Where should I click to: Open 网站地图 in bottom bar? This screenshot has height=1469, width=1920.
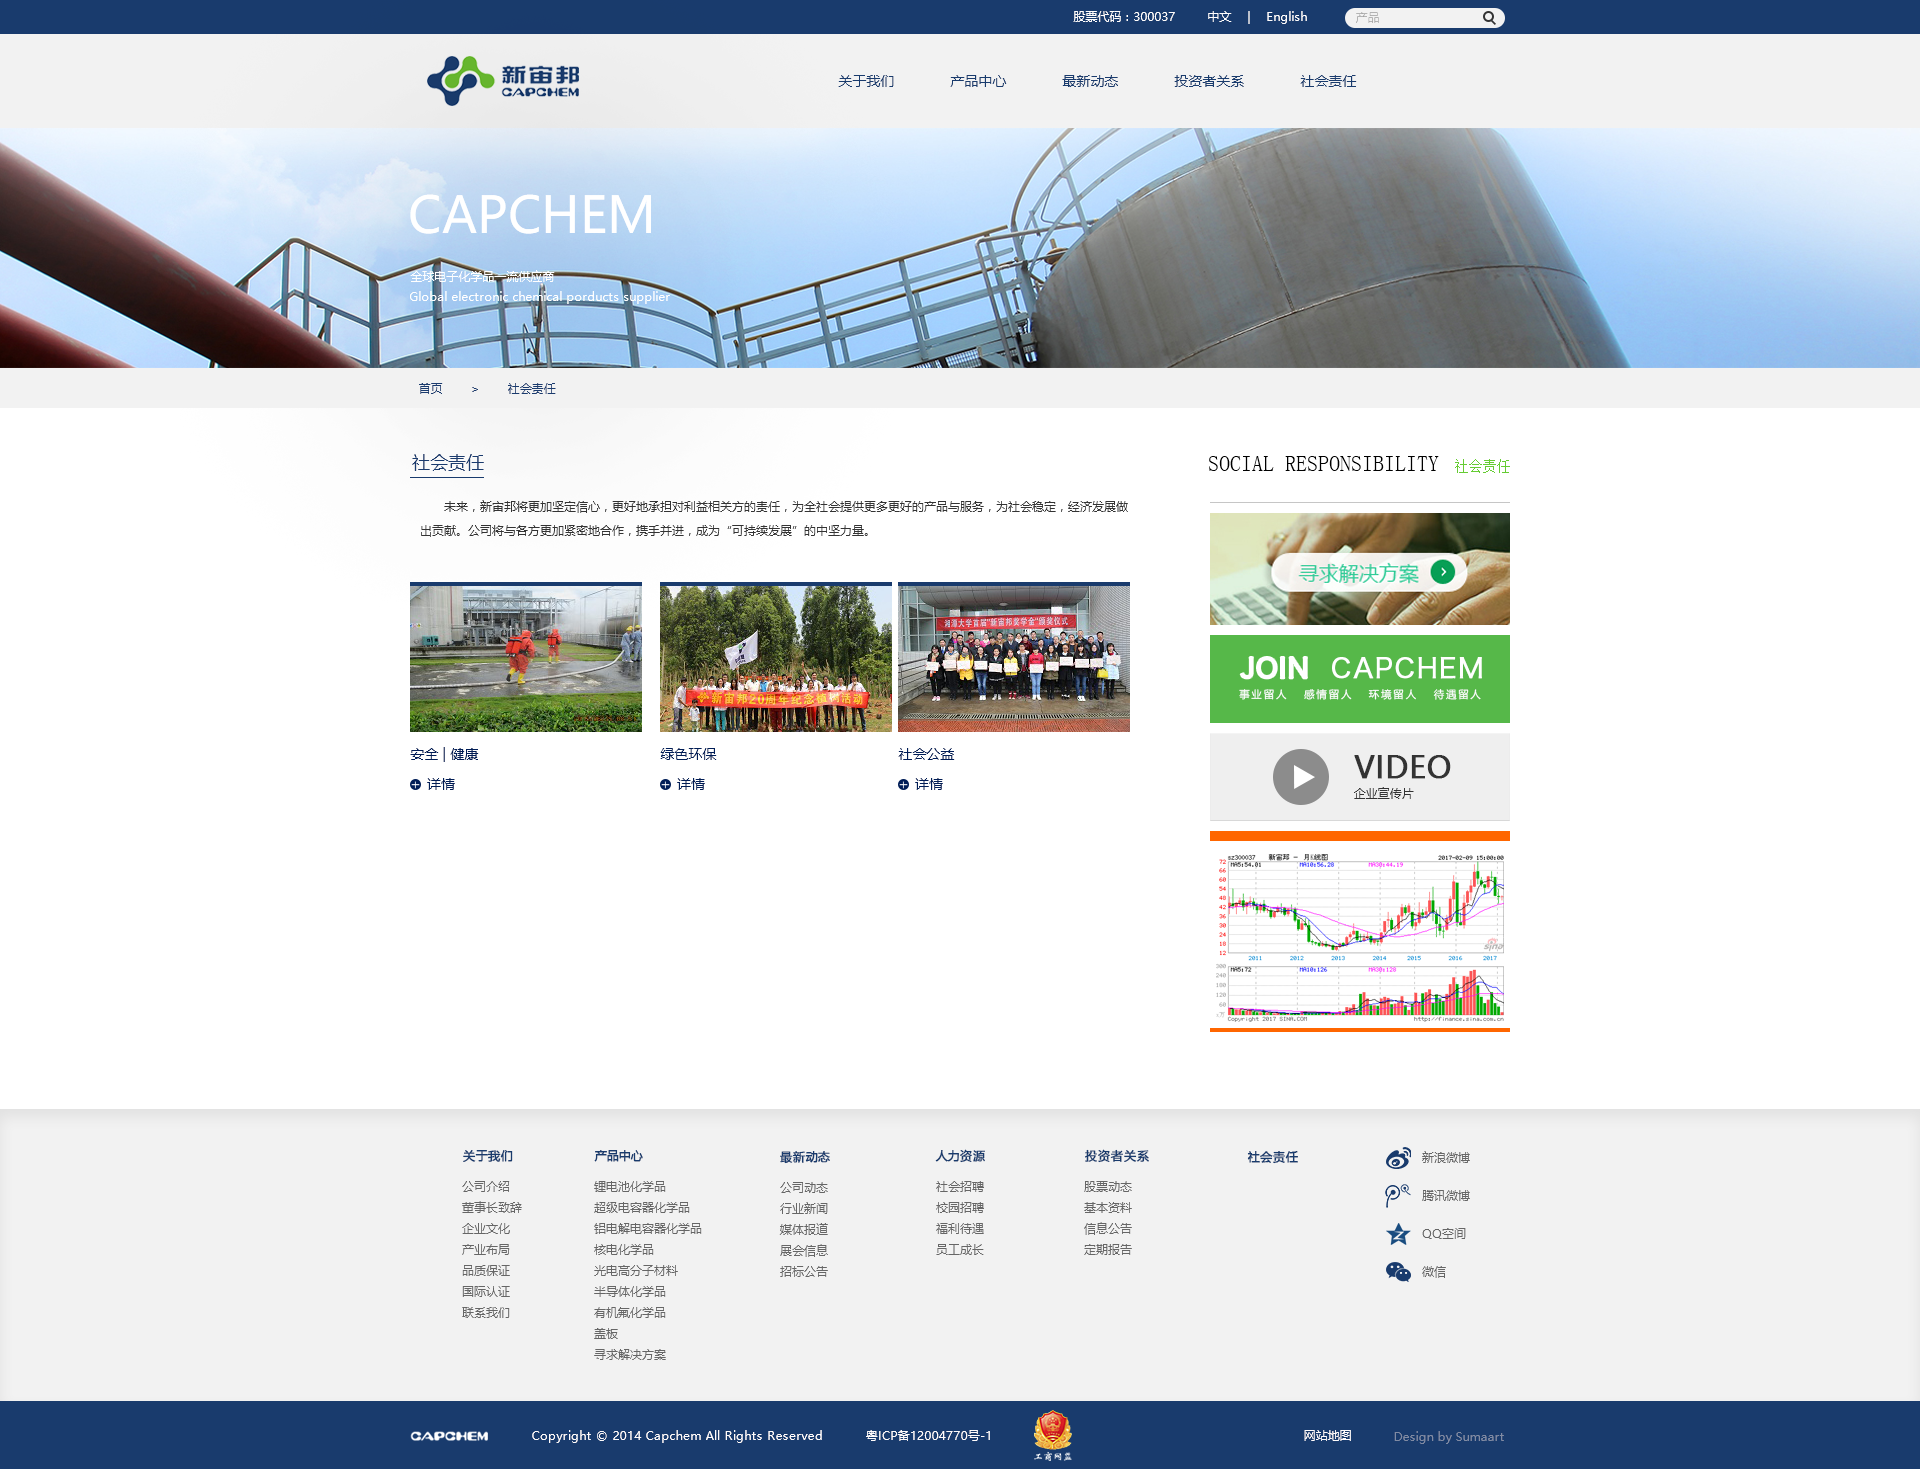[1327, 1436]
